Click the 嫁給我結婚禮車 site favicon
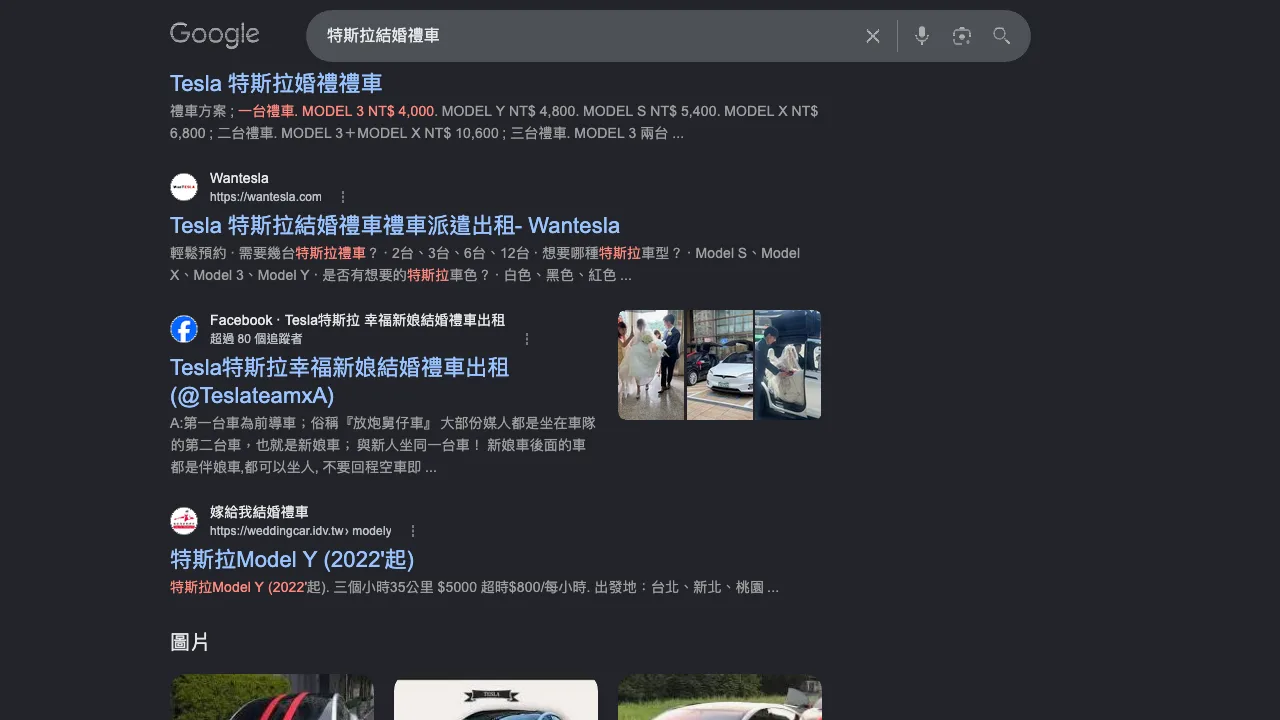1280x720 pixels. point(184,521)
